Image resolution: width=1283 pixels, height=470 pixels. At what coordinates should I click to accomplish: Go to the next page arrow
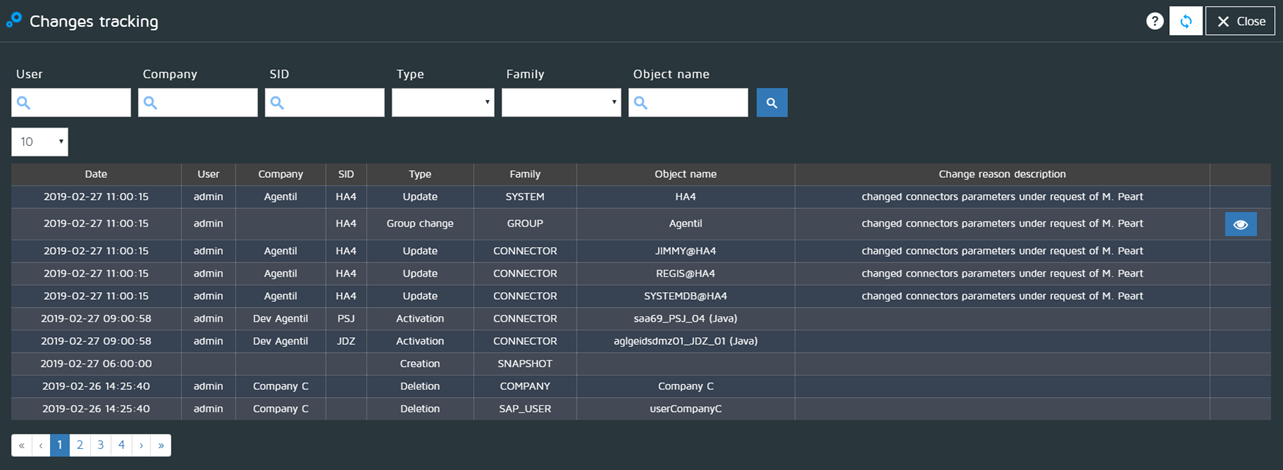(x=141, y=445)
